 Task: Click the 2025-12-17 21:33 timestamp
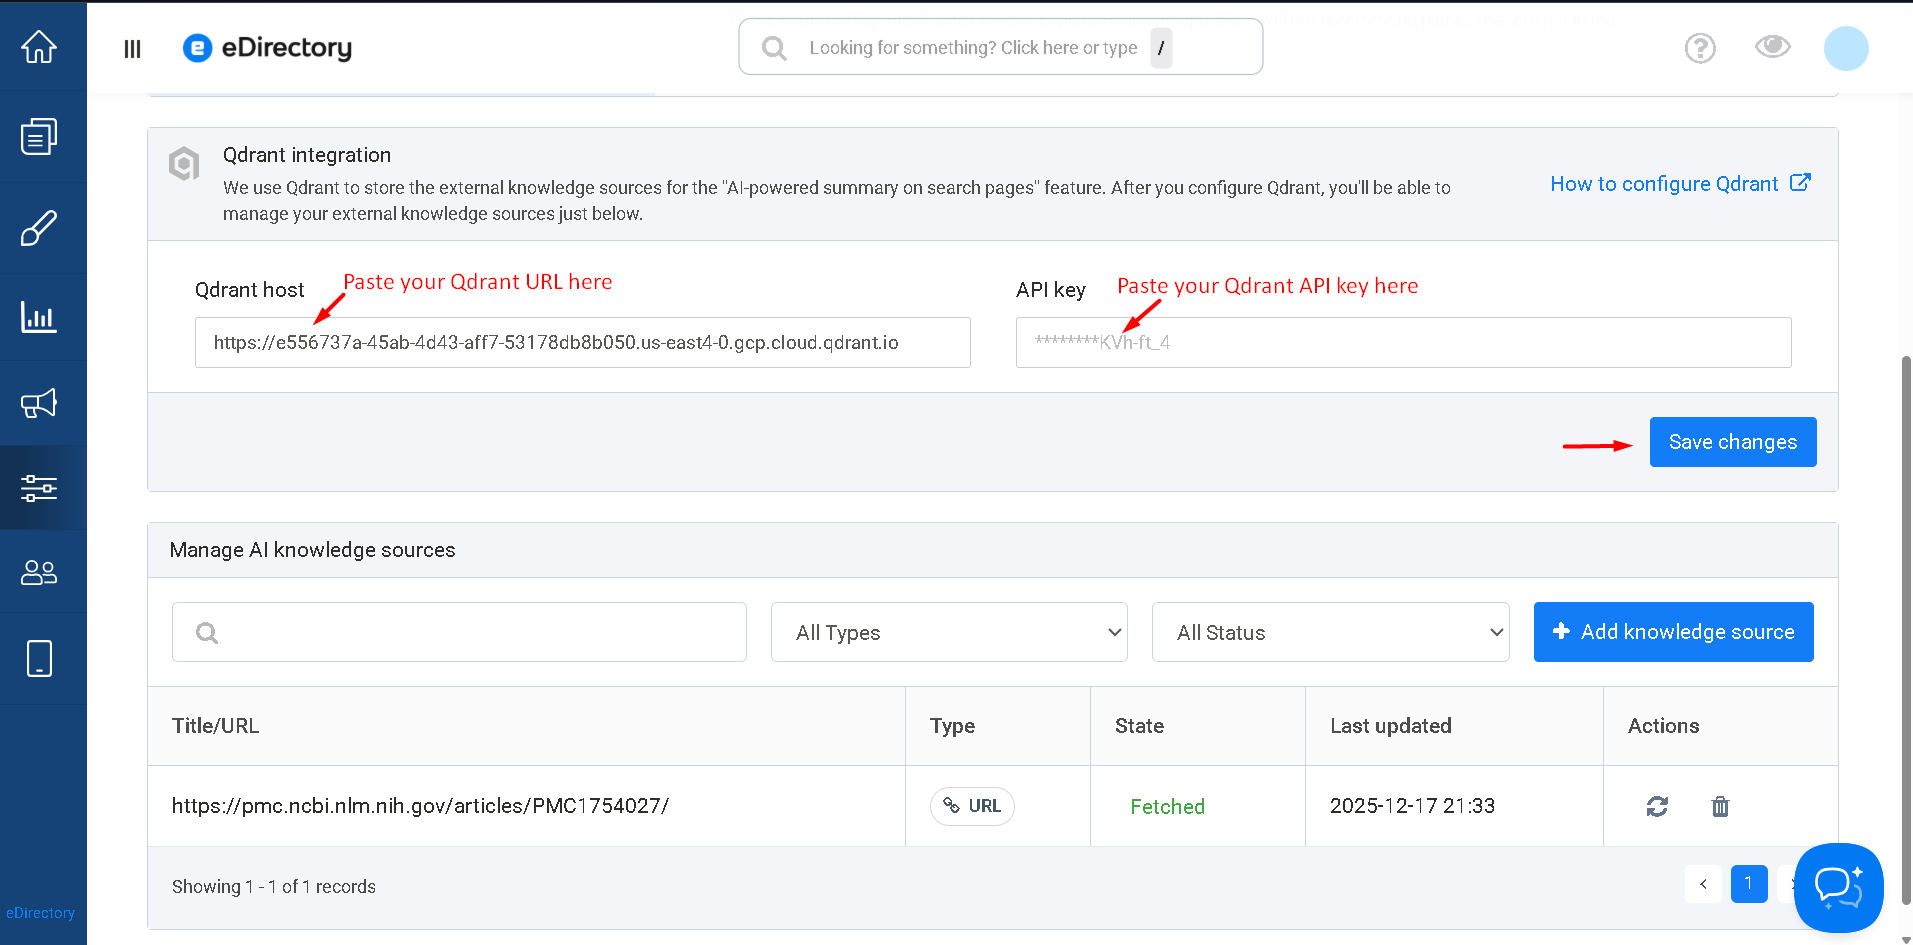[x=1412, y=806]
